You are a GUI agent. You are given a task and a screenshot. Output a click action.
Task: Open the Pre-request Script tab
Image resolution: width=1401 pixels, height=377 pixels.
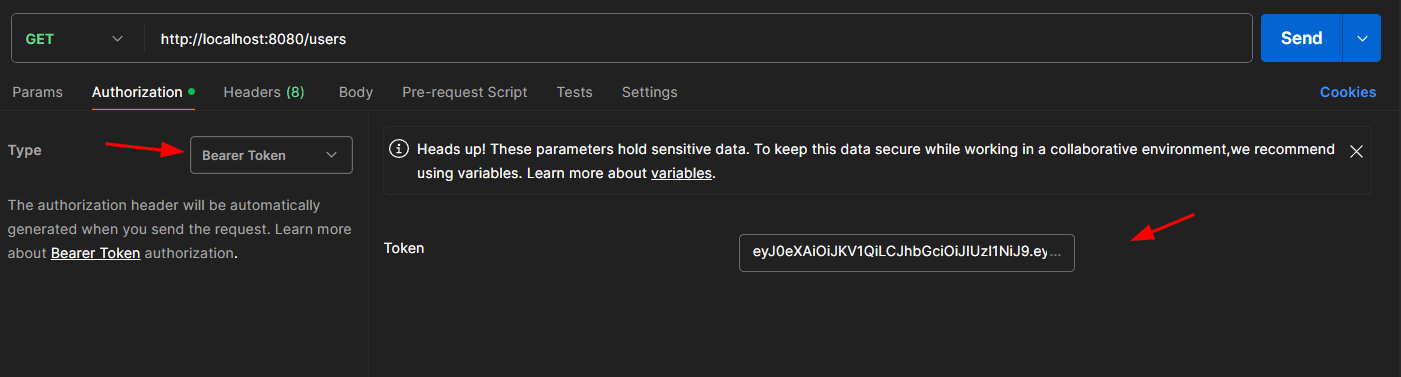coord(465,92)
